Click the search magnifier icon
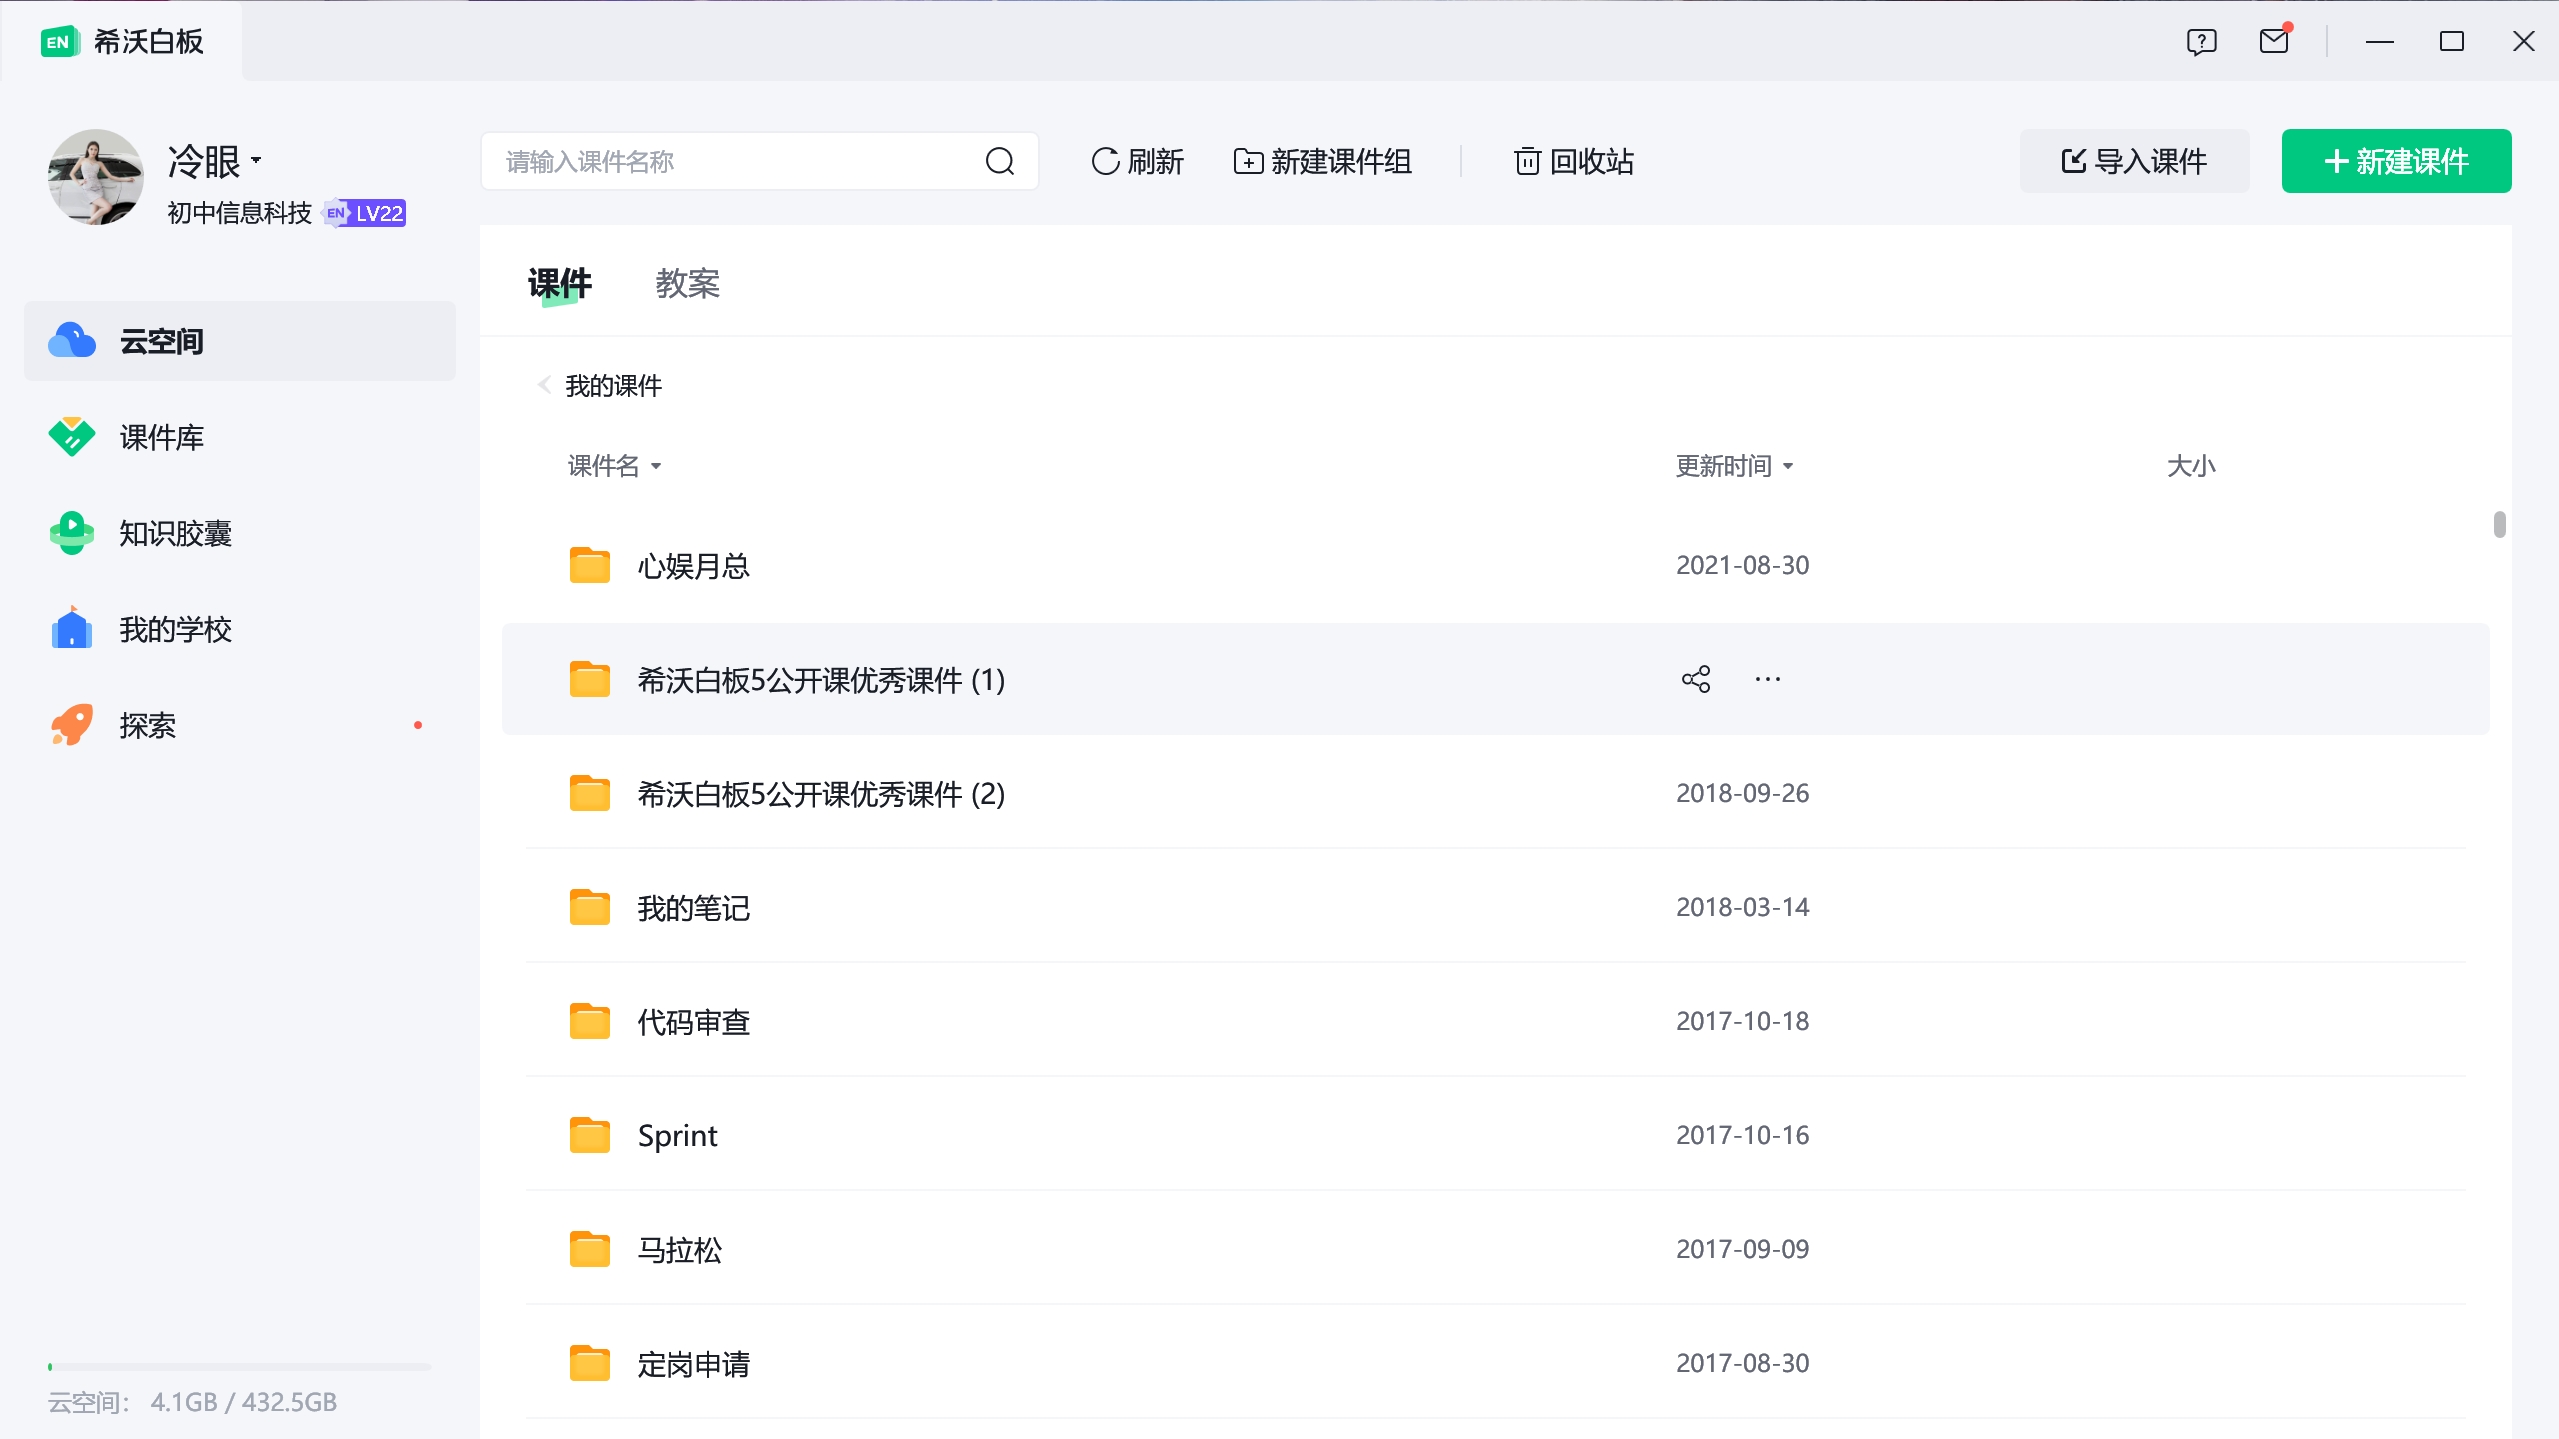 pyautogui.click(x=1000, y=161)
